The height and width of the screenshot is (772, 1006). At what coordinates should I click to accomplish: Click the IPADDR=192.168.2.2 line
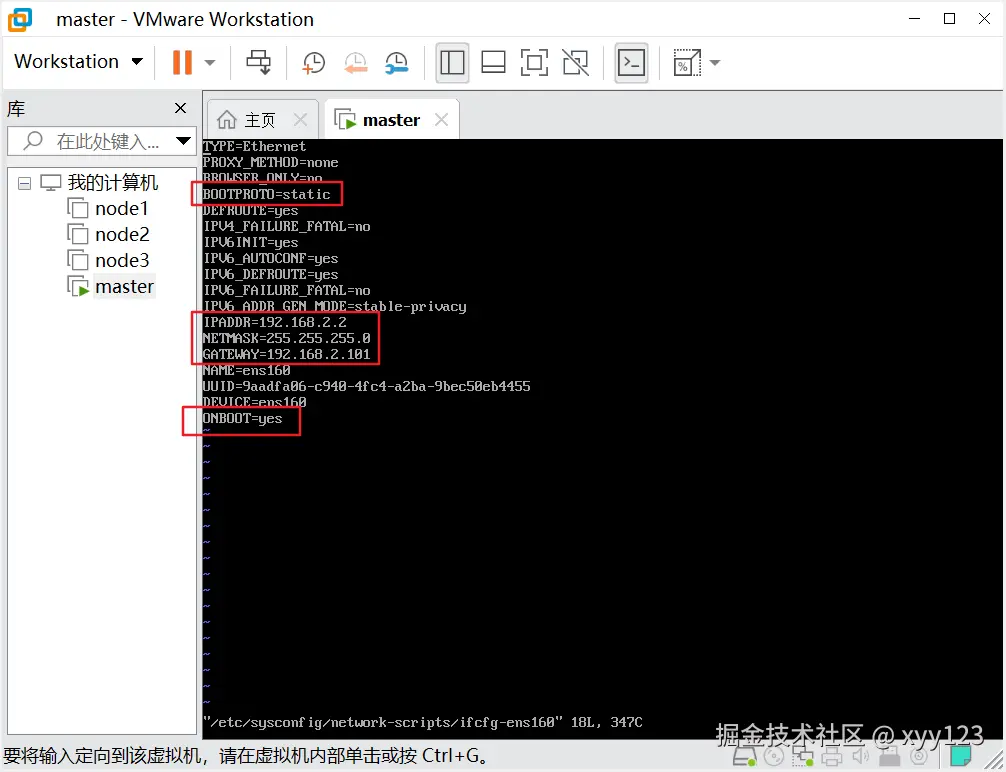tap(275, 323)
